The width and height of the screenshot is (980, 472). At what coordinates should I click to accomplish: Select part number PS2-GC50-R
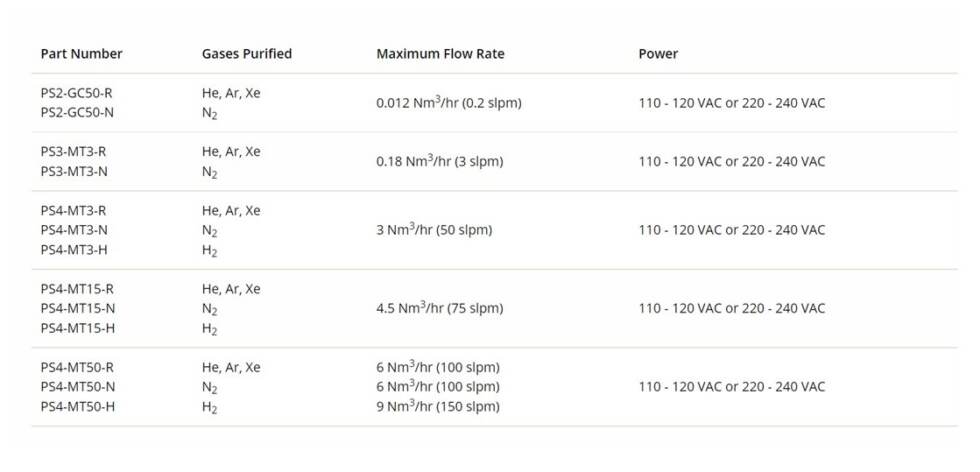(x=77, y=93)
